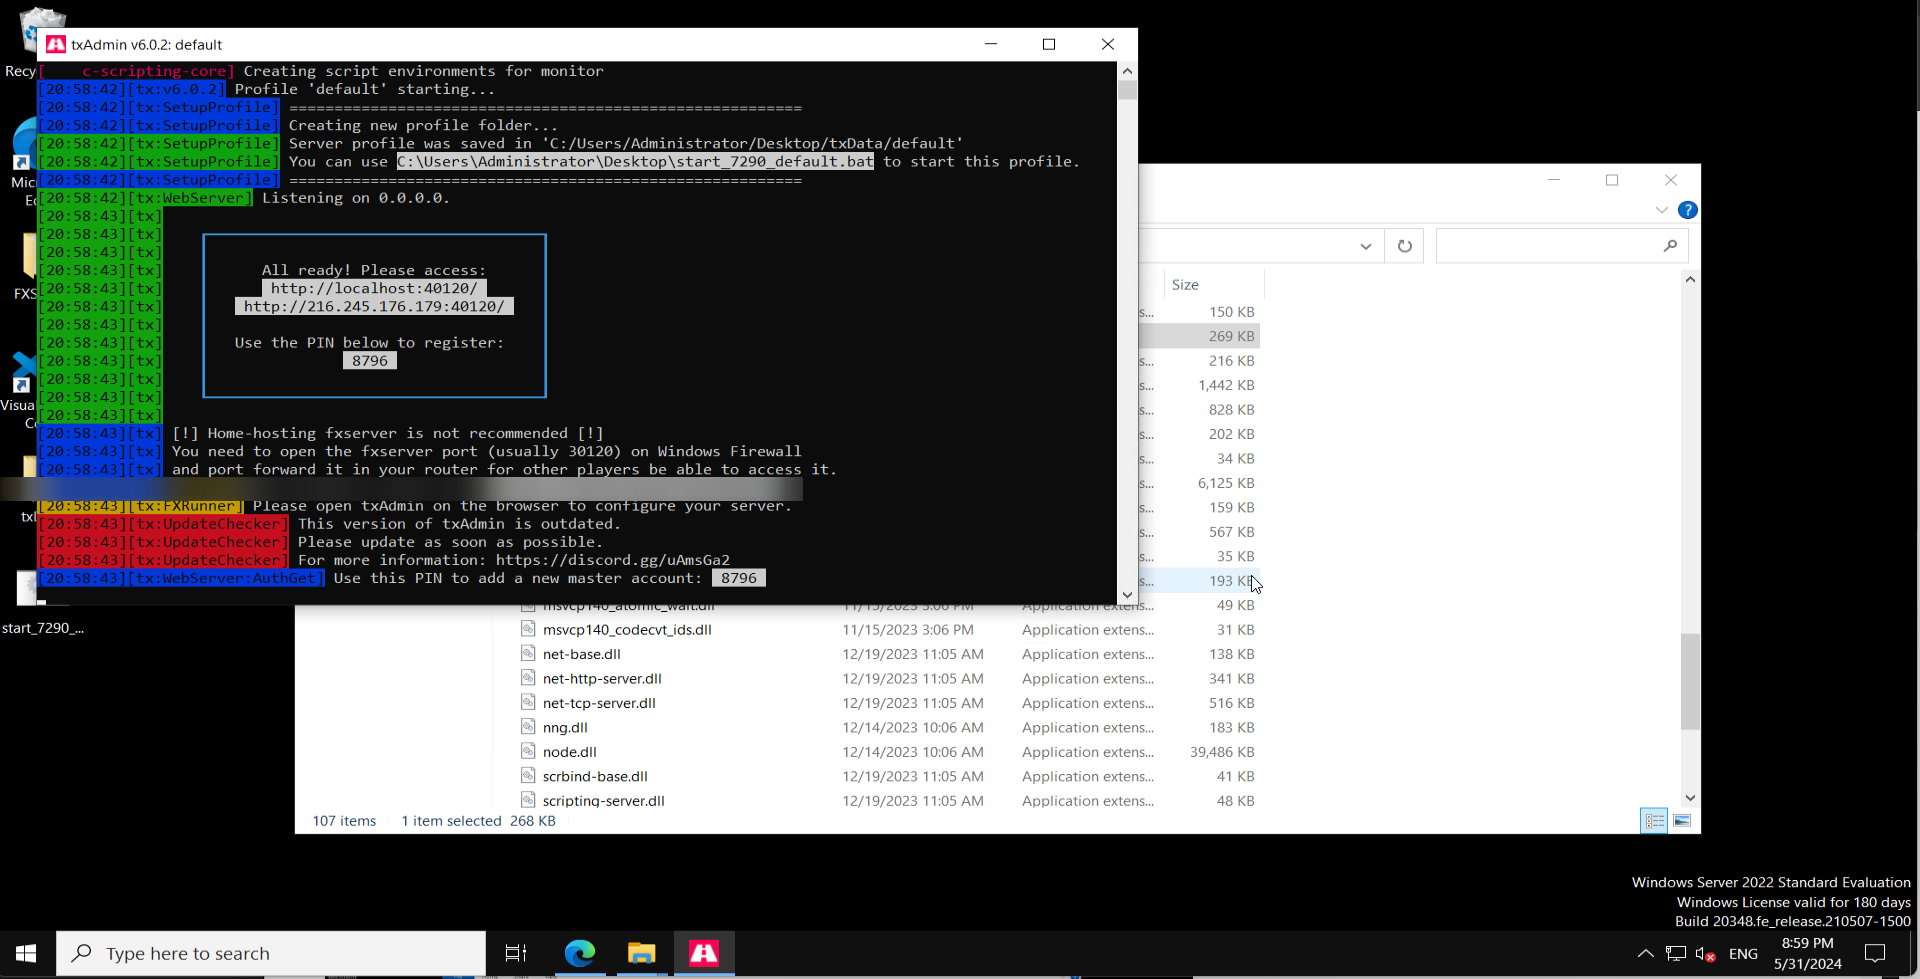Image resolution: width=1920 pixels, height=979 pixels.
Task: Click the File Explorer search field
Action: [x=1562, y=246]
